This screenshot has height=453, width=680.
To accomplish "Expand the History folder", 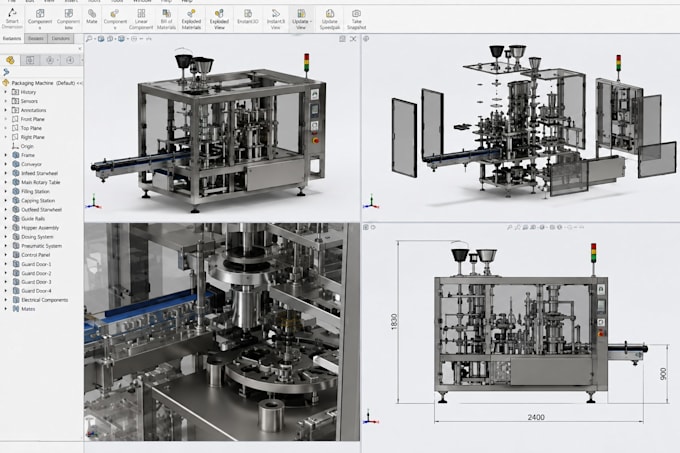I will point(6,92).
